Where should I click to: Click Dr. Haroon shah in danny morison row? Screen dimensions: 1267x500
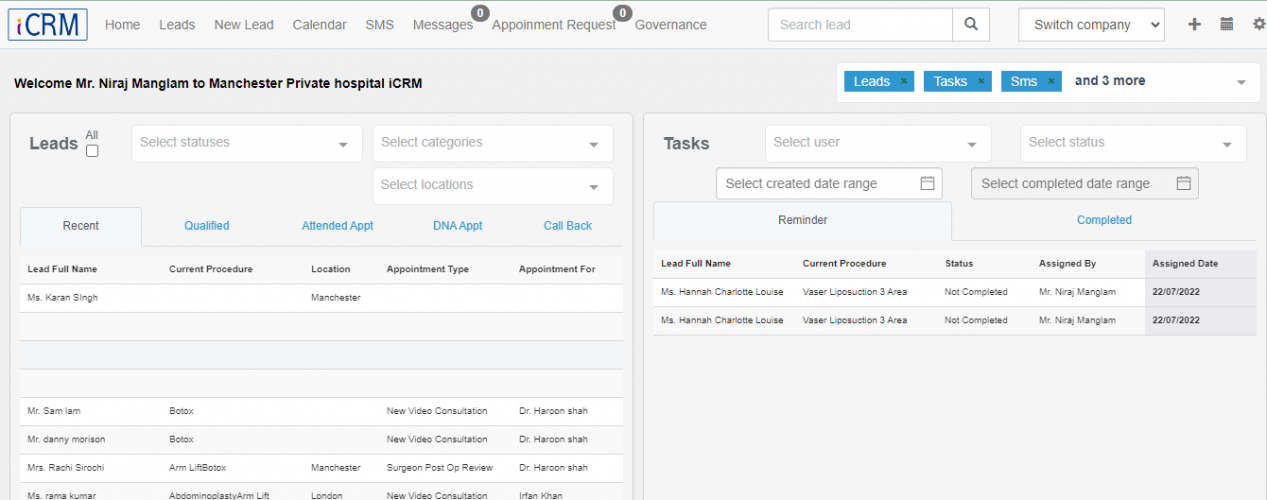pyautogui.click(x=553, y=439)
